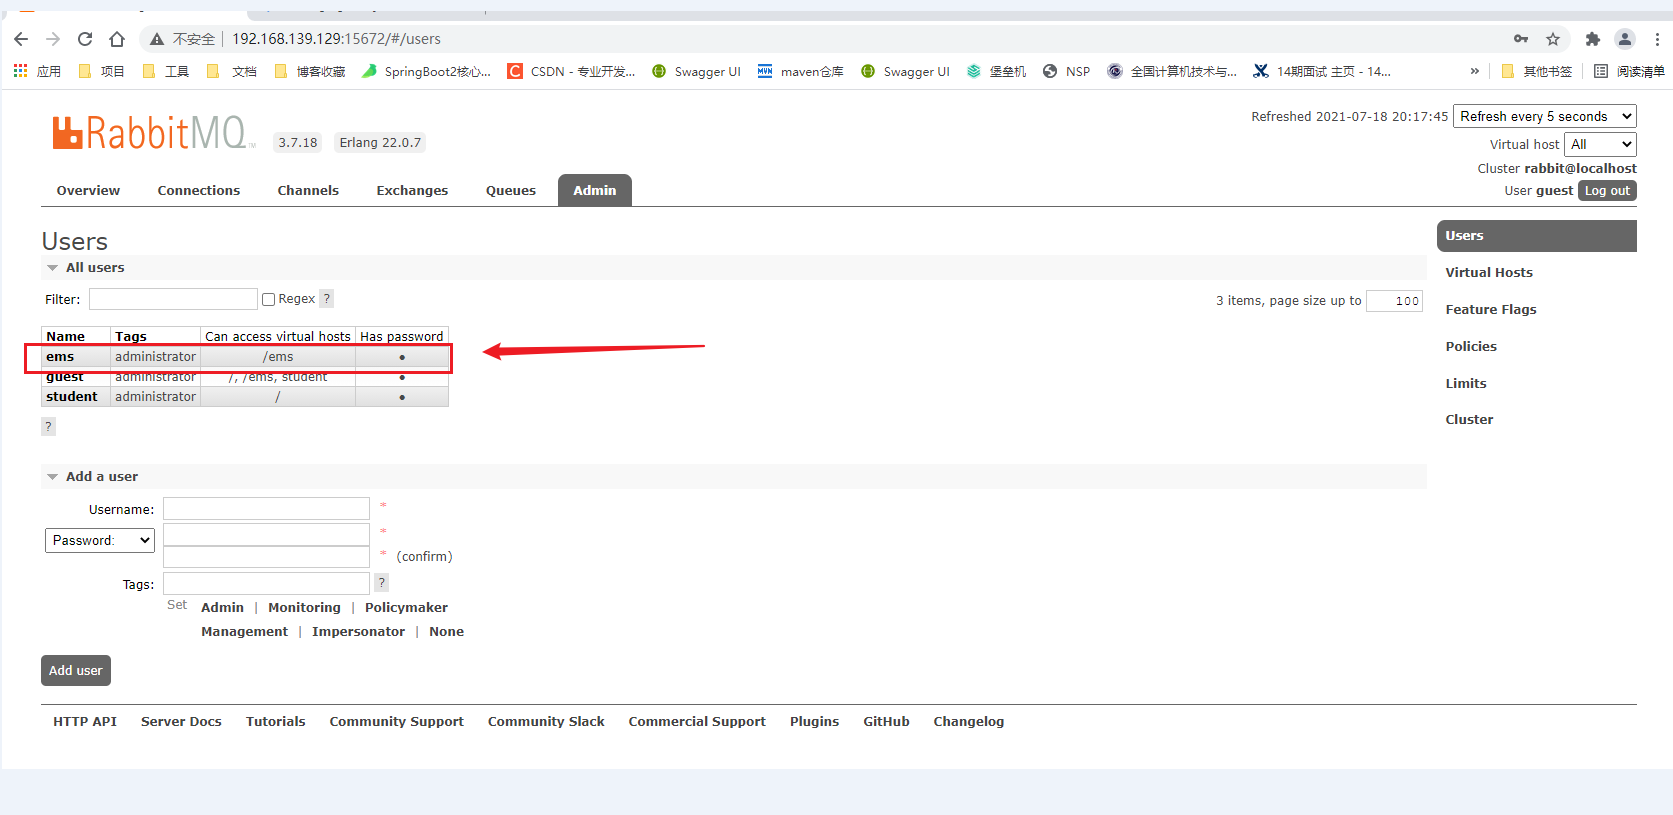Open the SpringBoot2 bookmark
This screenshot has width=1673, height=815.
point(426,71)
